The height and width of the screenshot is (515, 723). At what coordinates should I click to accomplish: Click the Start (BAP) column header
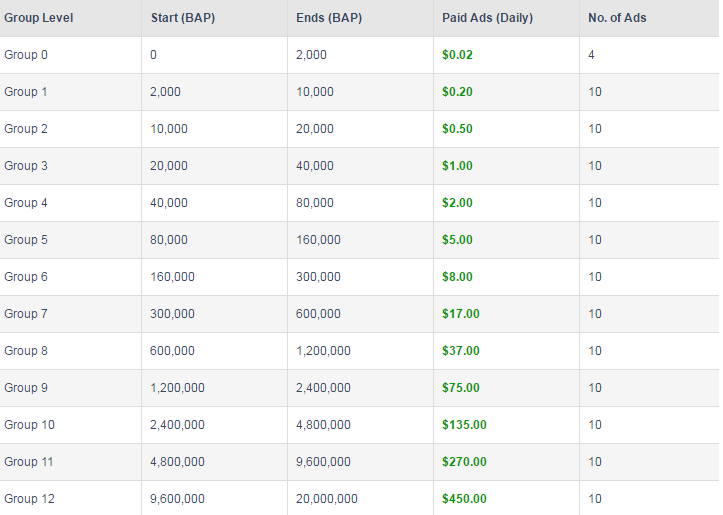183,18
